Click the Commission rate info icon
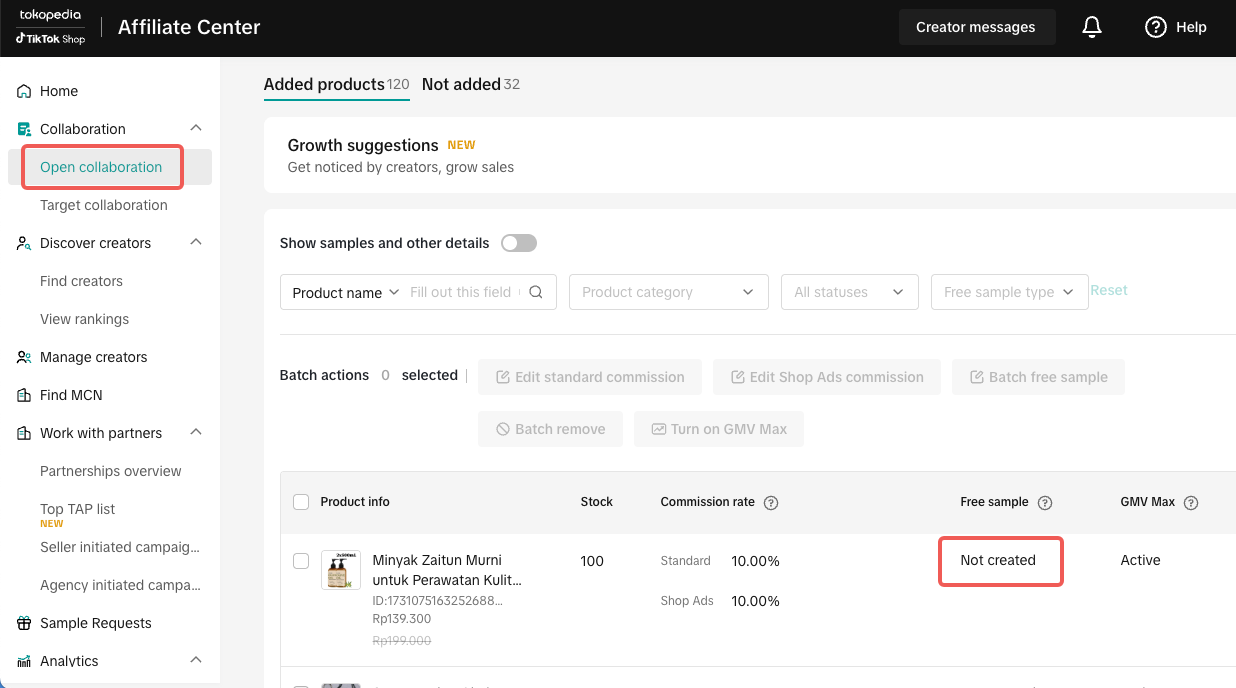1236x688 pixels. [771, 503]
